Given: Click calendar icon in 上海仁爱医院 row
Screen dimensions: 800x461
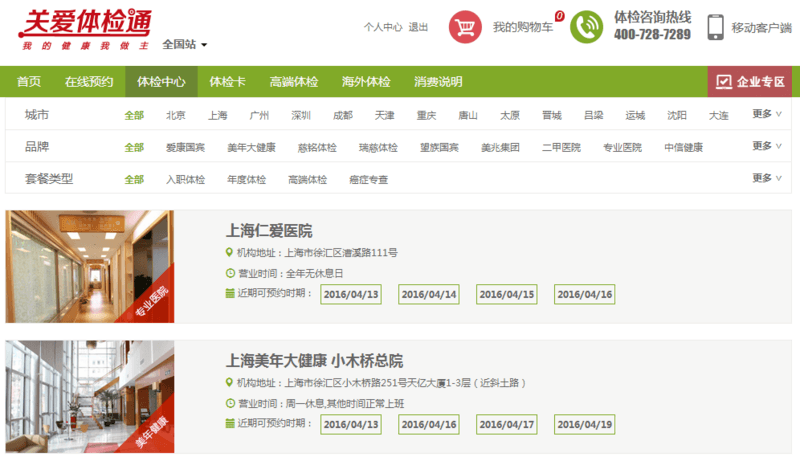Looking at the screenshot, I should click(230, 293).
